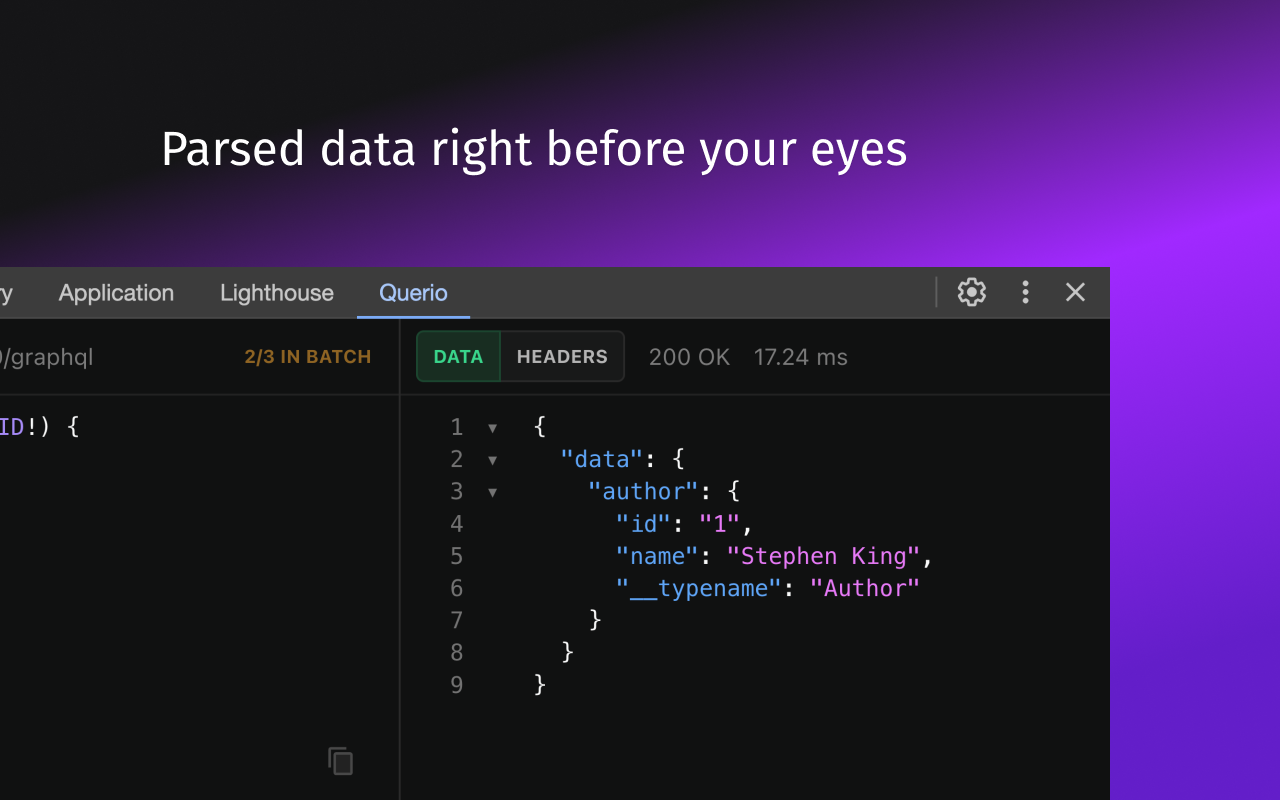Viewport: 1280px width, 800px height.
Task: Click the 2/3 IN BATCH indicator
Action: [307, 356]
